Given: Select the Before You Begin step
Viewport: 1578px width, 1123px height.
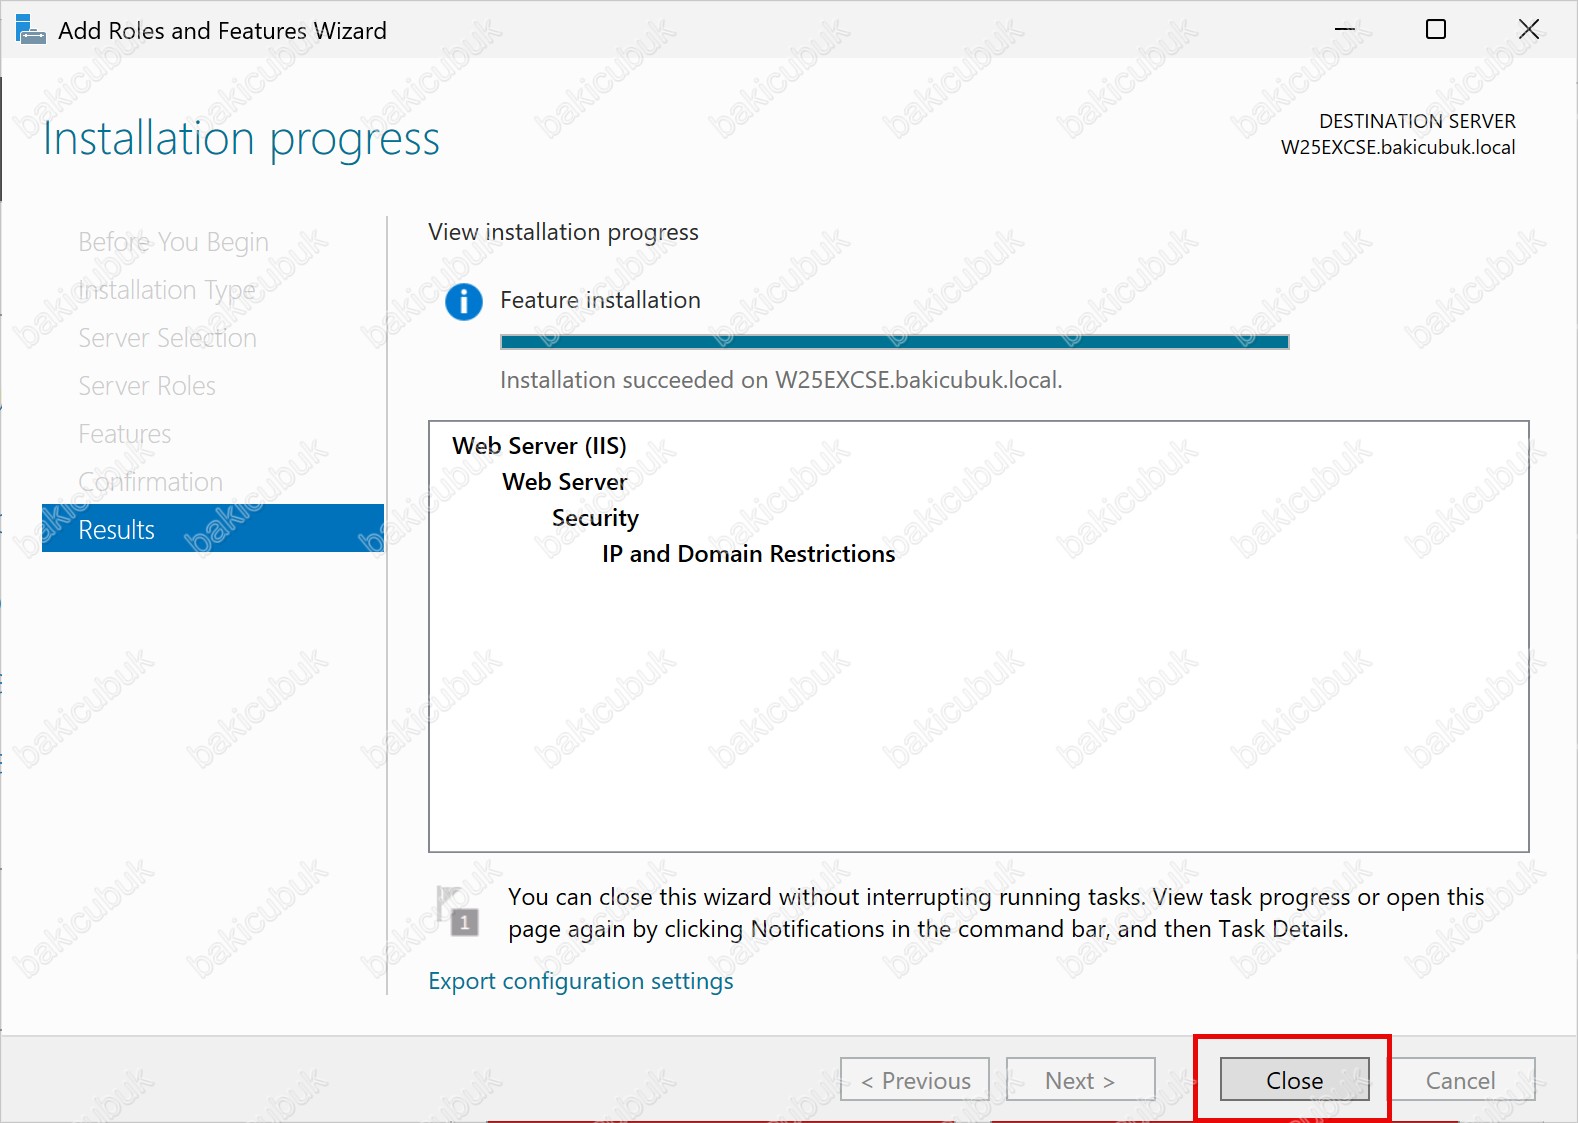Looking at the screenshot, I should 174,242.
